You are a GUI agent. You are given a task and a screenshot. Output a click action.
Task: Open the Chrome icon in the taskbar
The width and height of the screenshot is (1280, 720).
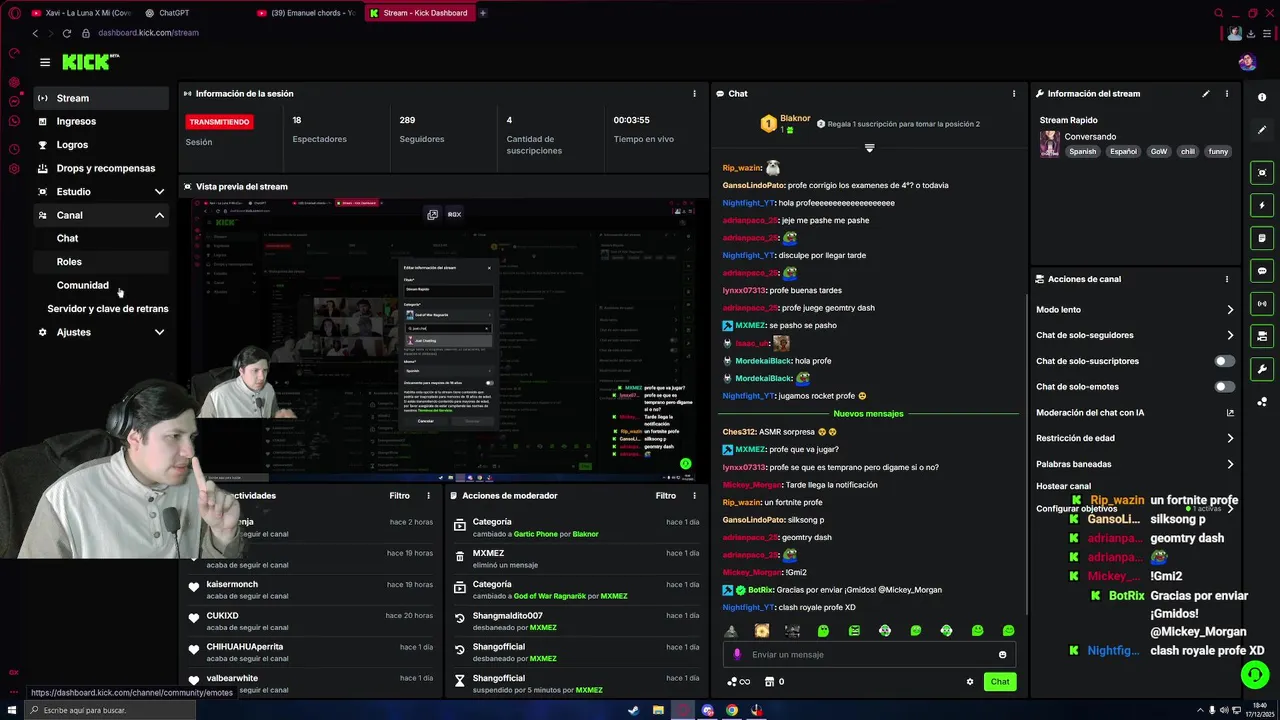pyautogui.click(x=732, y=711)
